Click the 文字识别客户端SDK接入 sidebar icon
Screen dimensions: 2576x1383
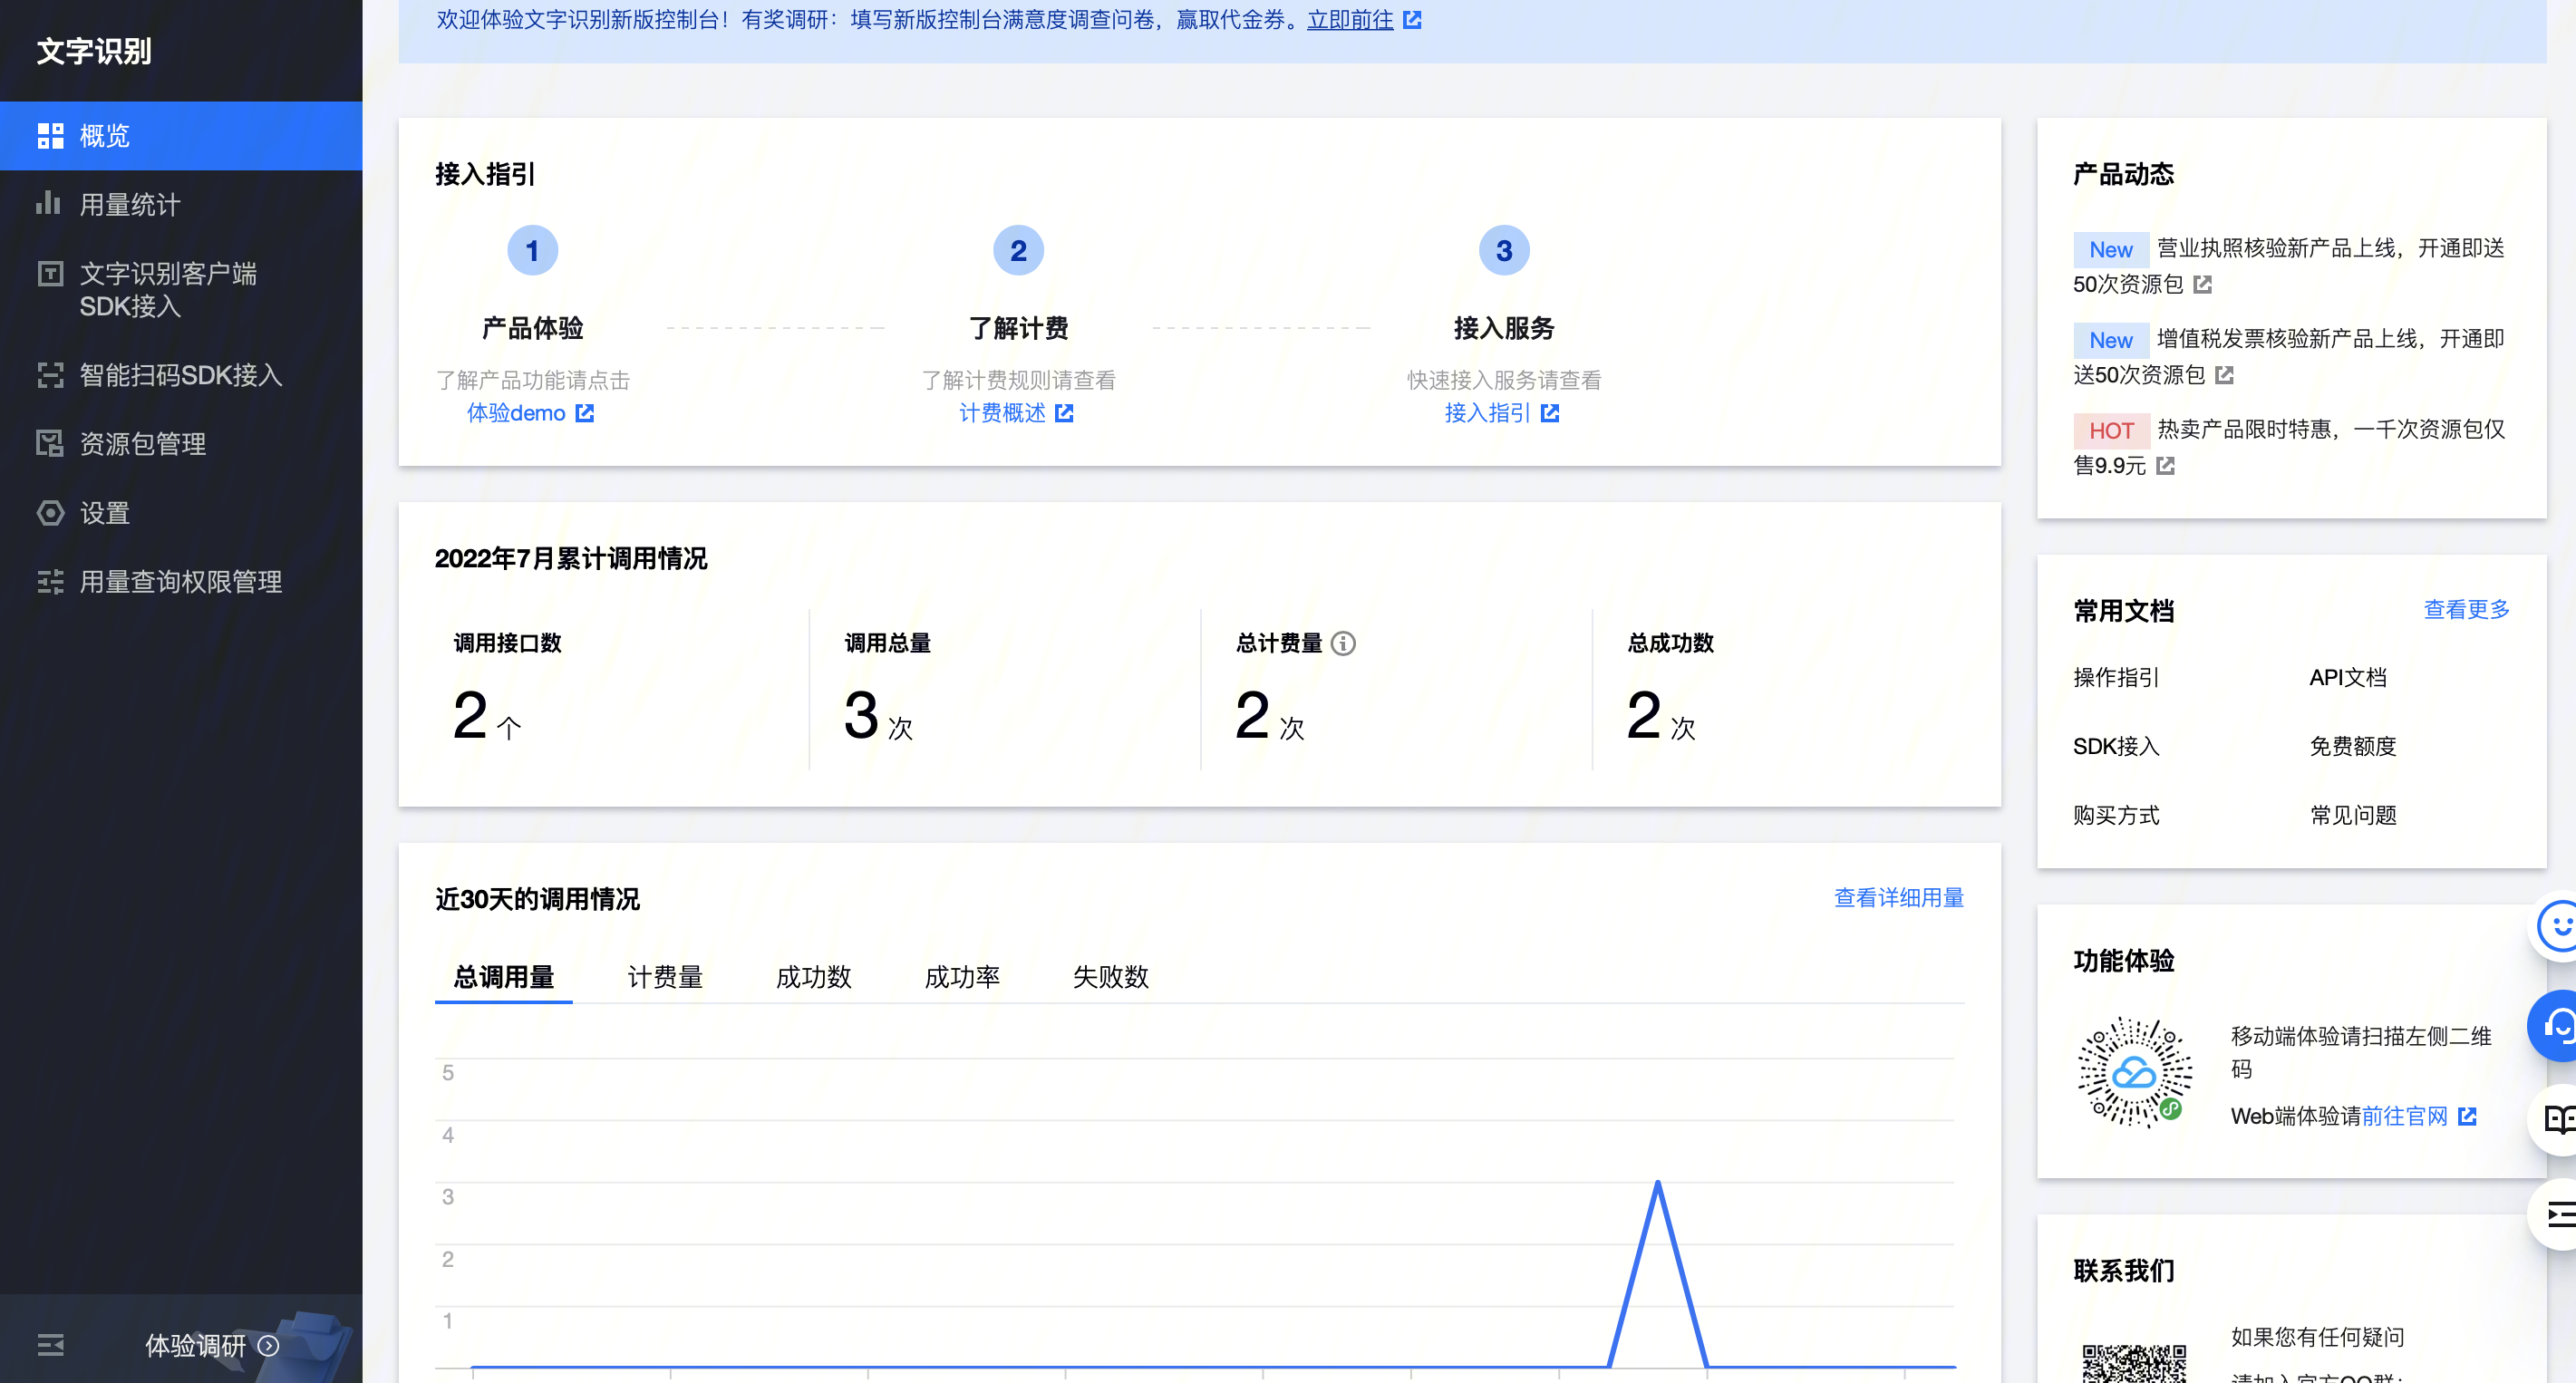(50, 273)
